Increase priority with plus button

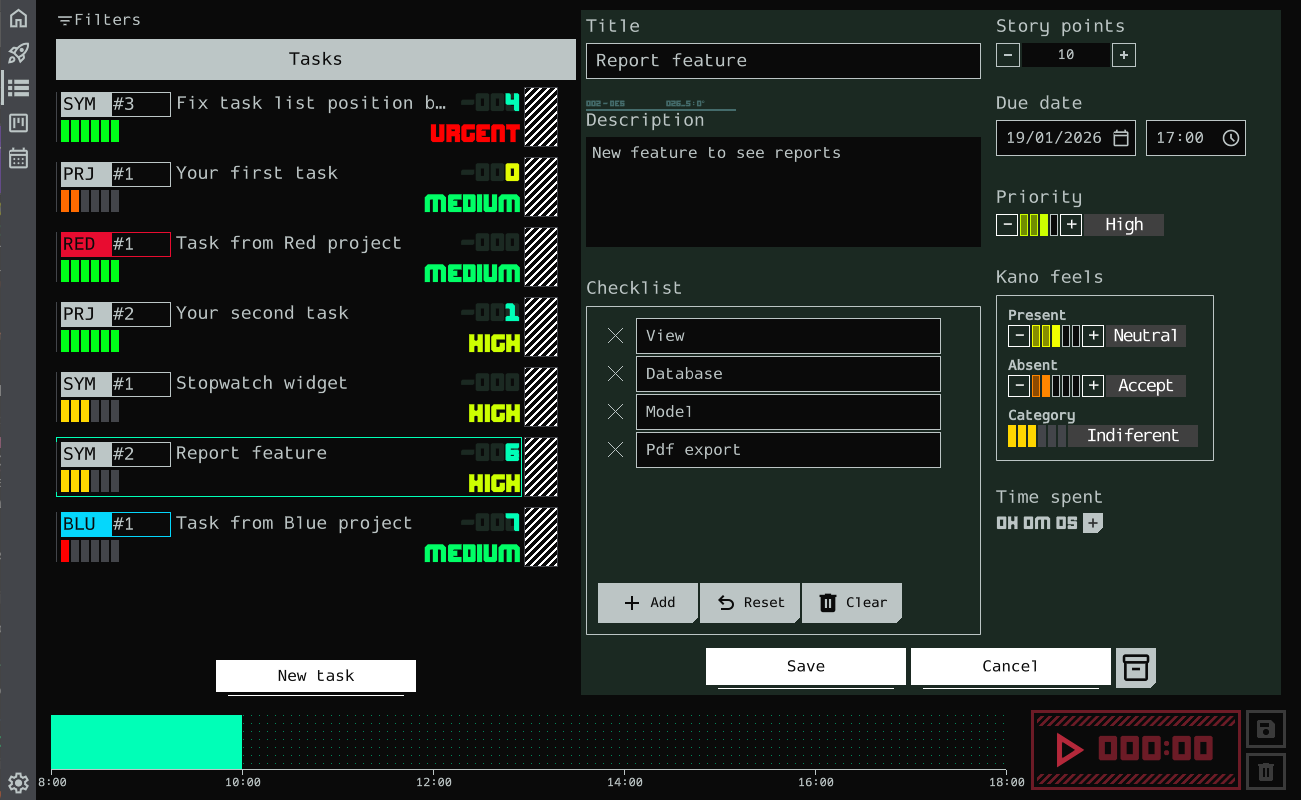click(1071, 225)
